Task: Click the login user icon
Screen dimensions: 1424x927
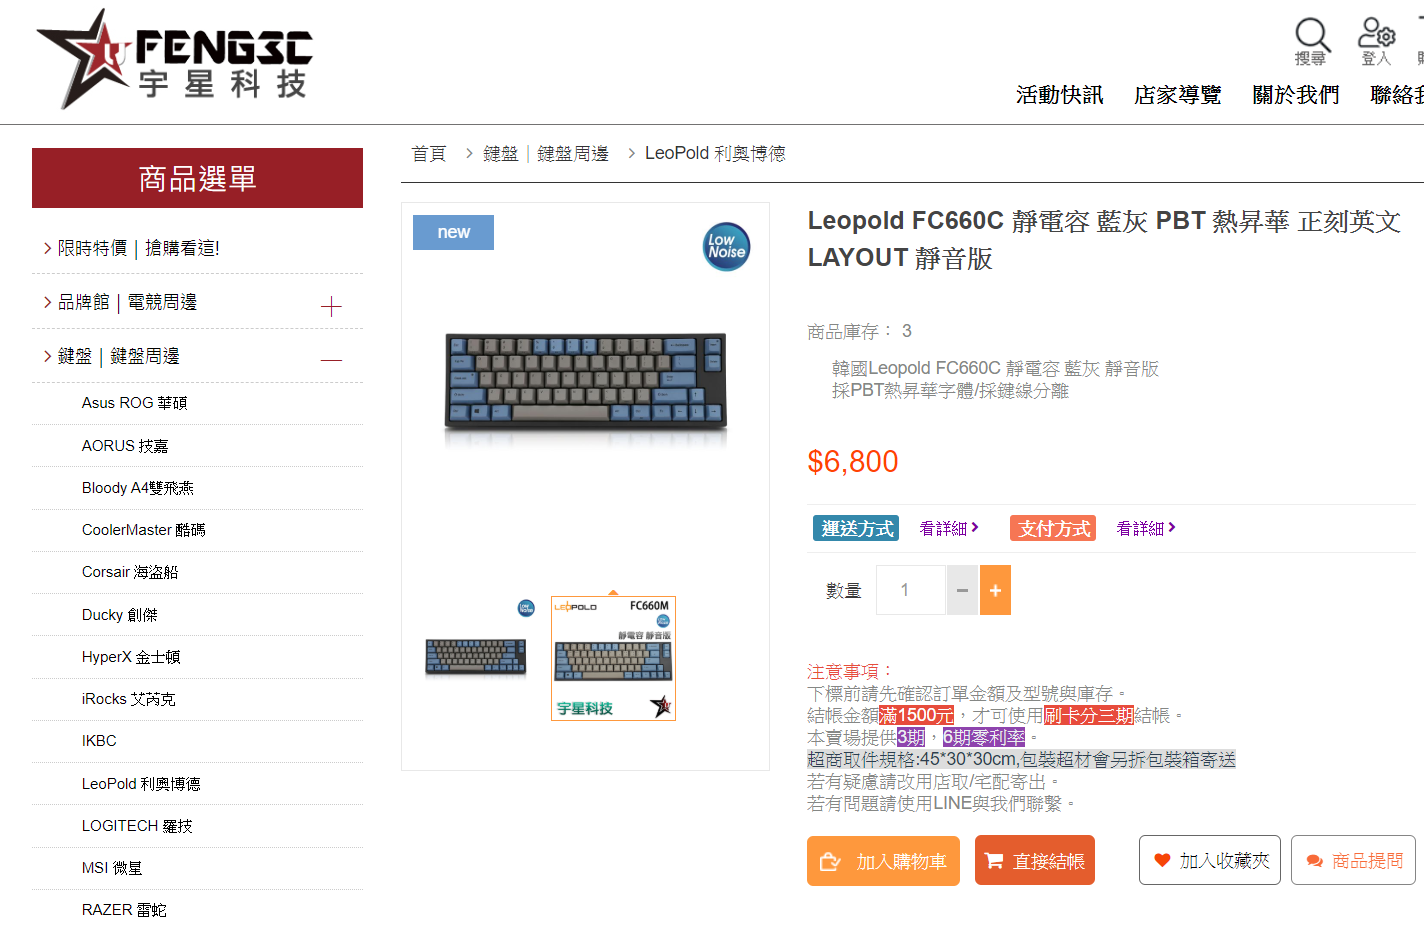Action: pos(1376,42)
